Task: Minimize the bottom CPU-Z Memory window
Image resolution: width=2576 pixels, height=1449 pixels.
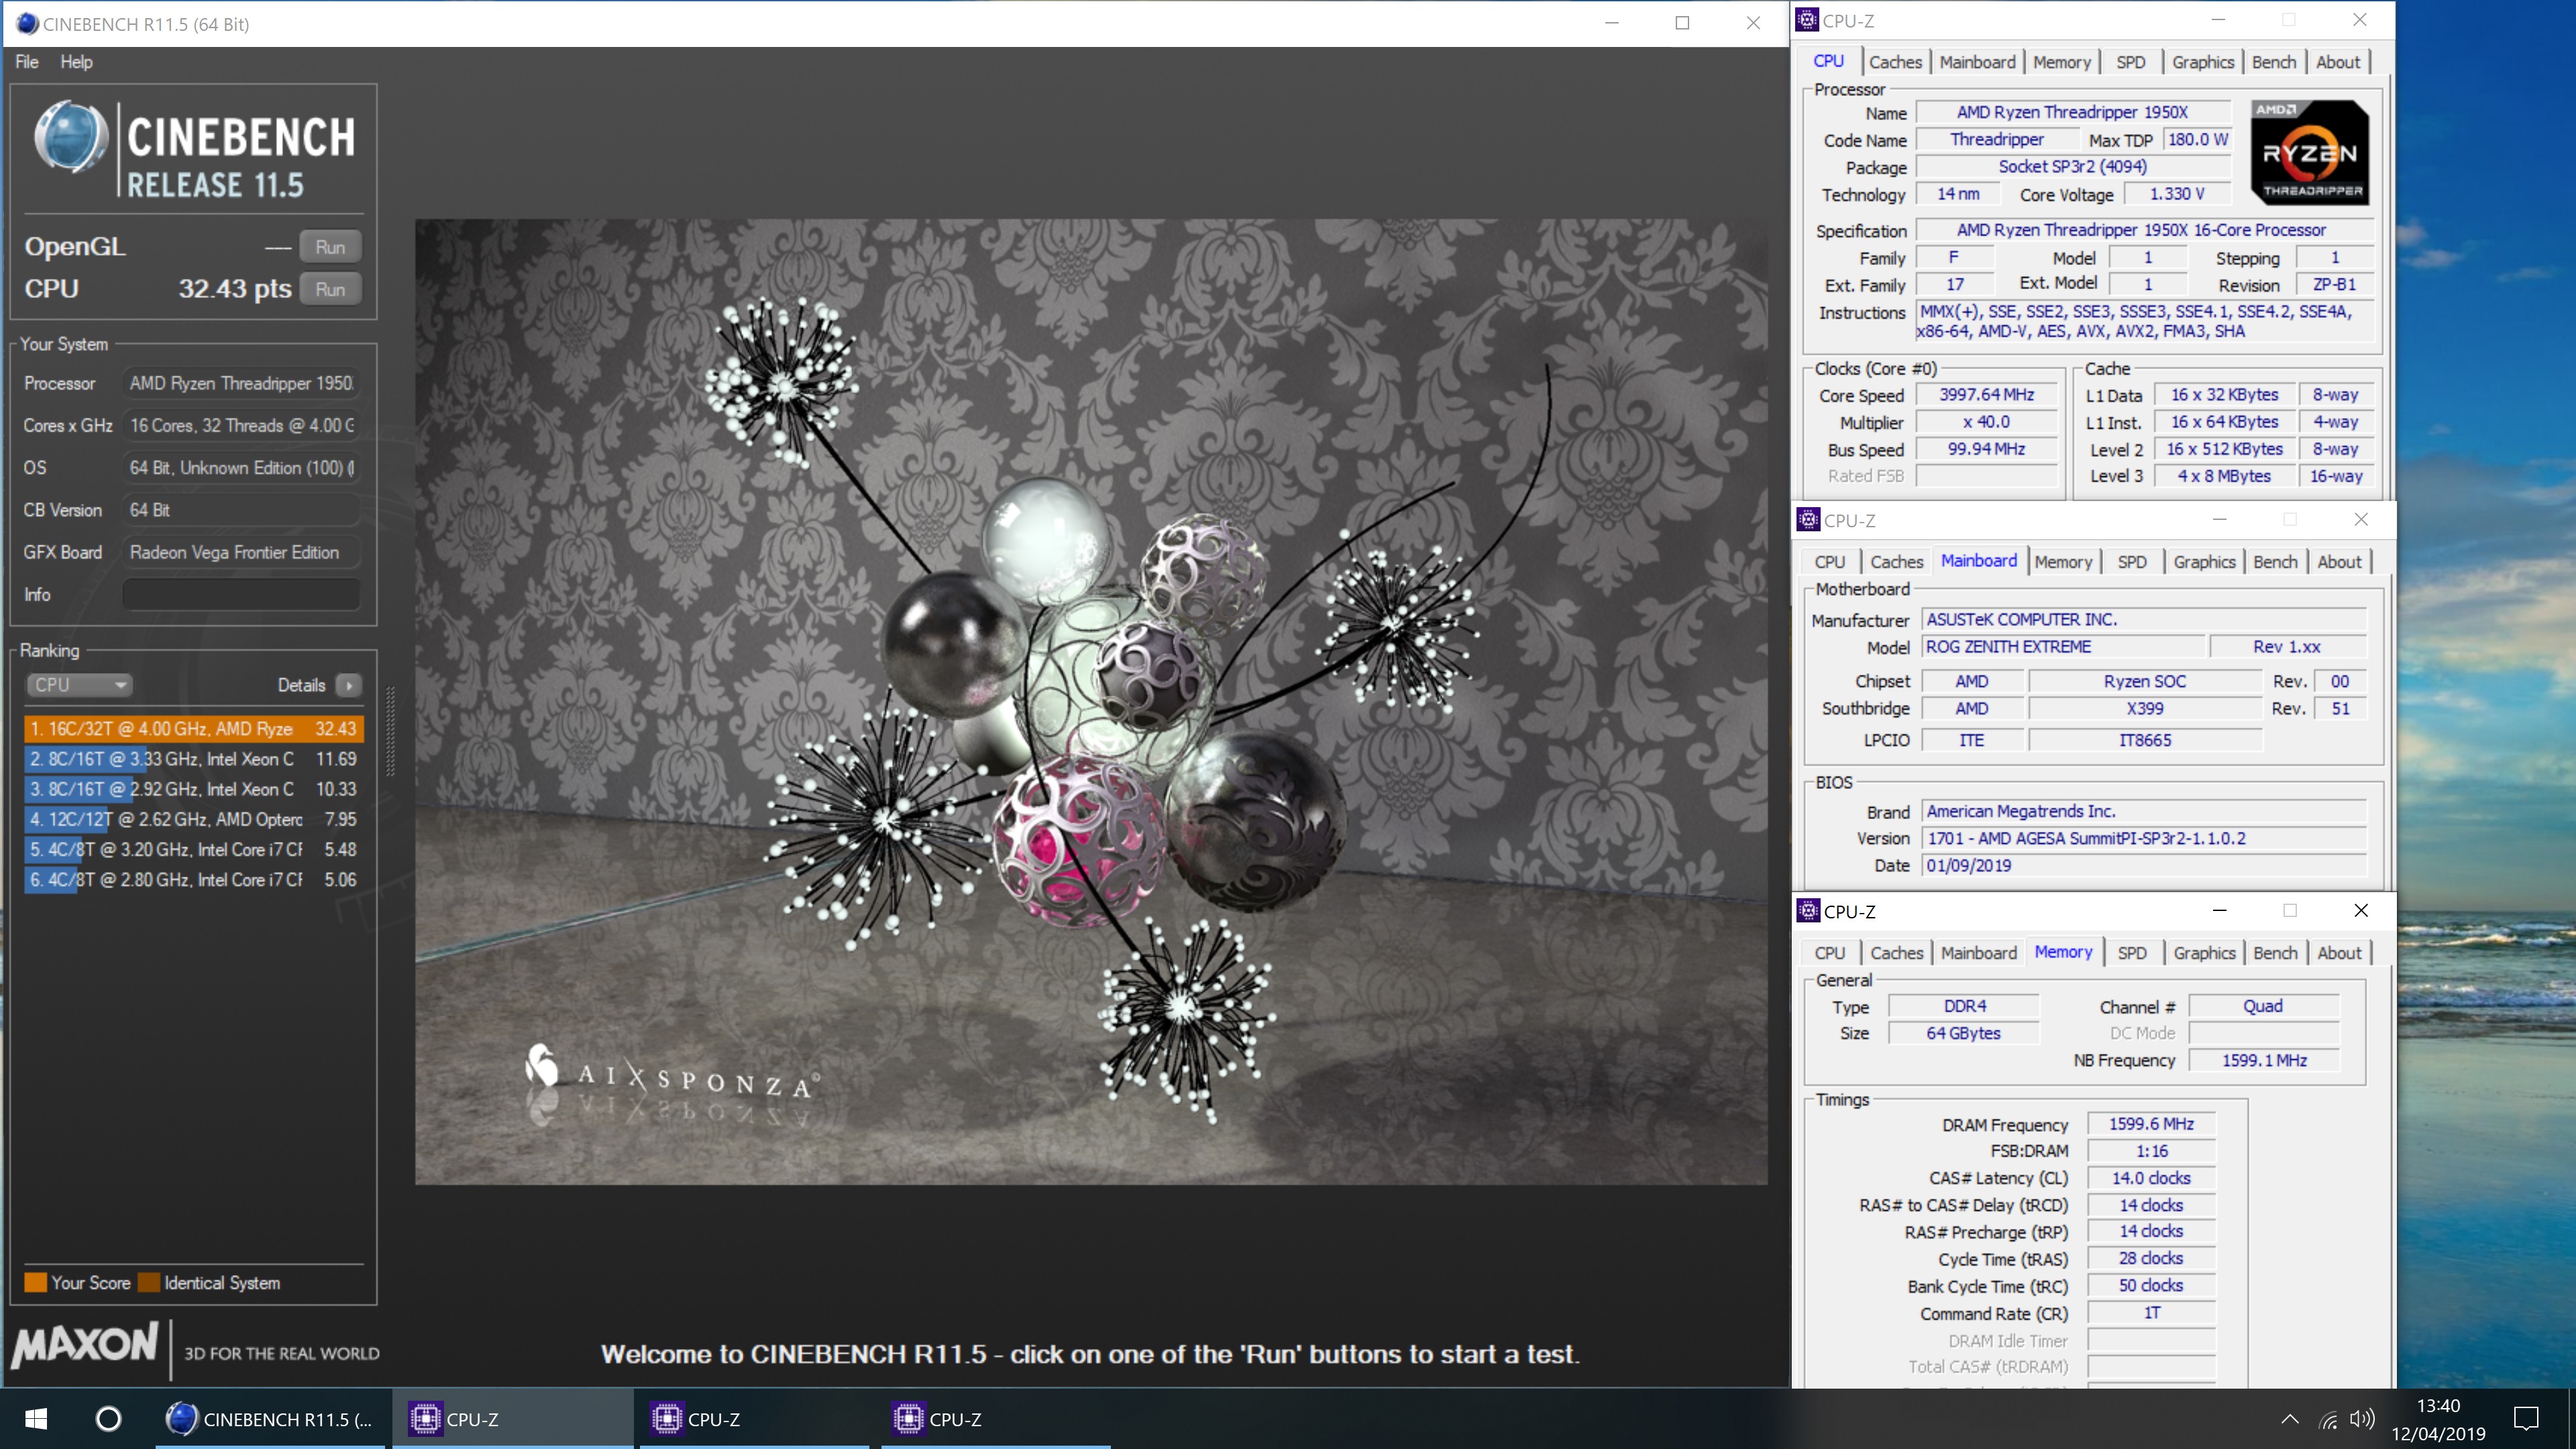Action: click(2219, 911)
